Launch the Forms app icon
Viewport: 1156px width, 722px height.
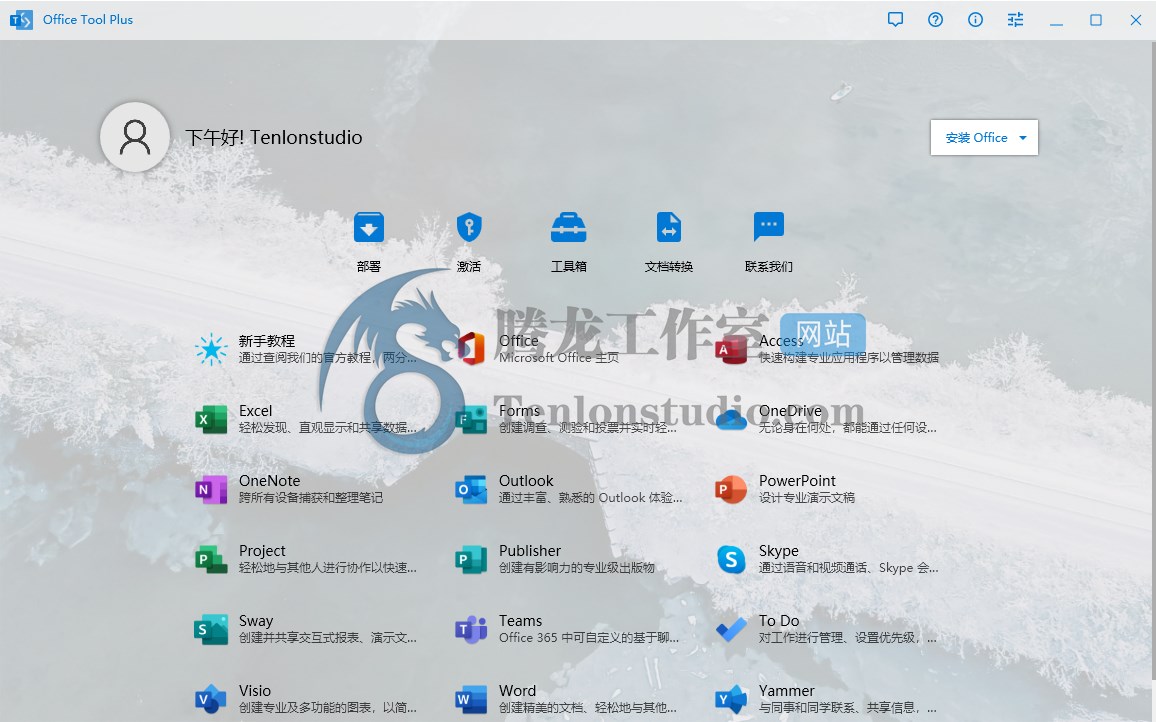(x=471, y=419)
